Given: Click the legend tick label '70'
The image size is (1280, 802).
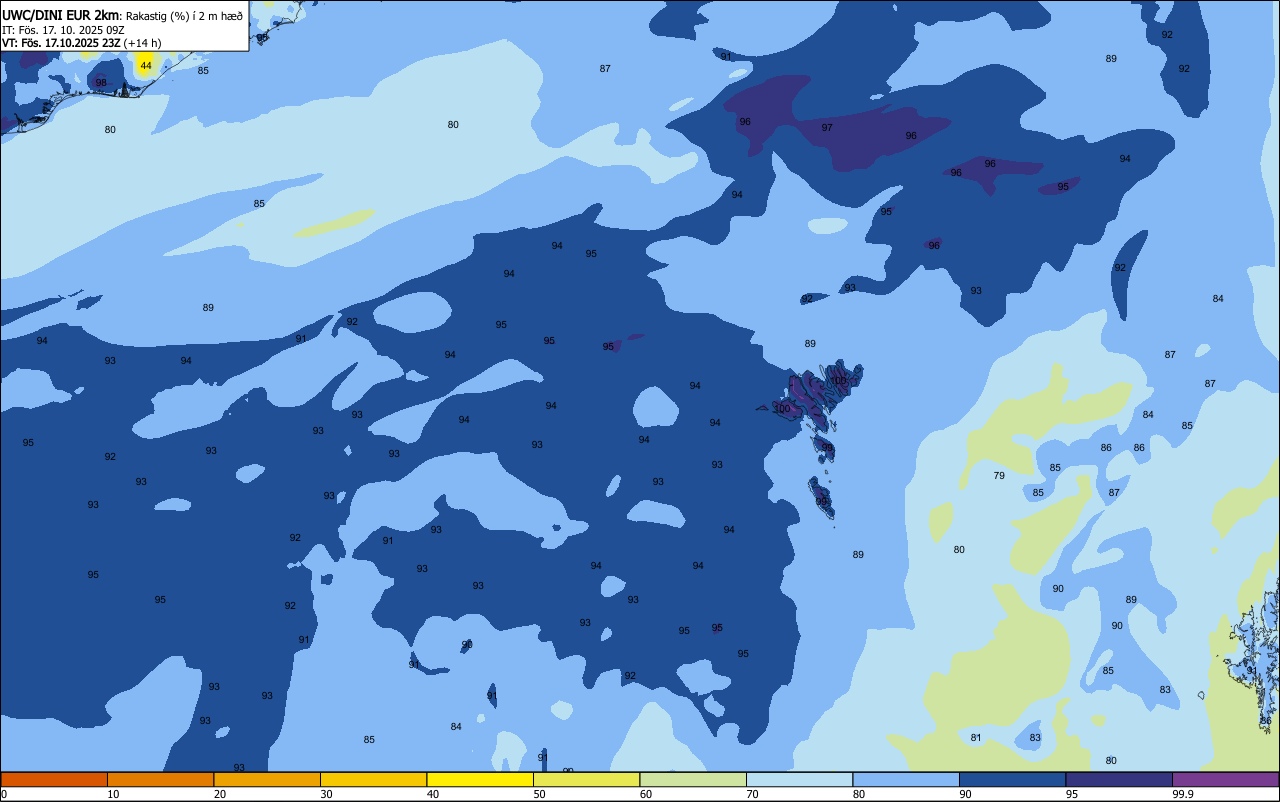Looking at the screenshot, I should coord(752,794).
